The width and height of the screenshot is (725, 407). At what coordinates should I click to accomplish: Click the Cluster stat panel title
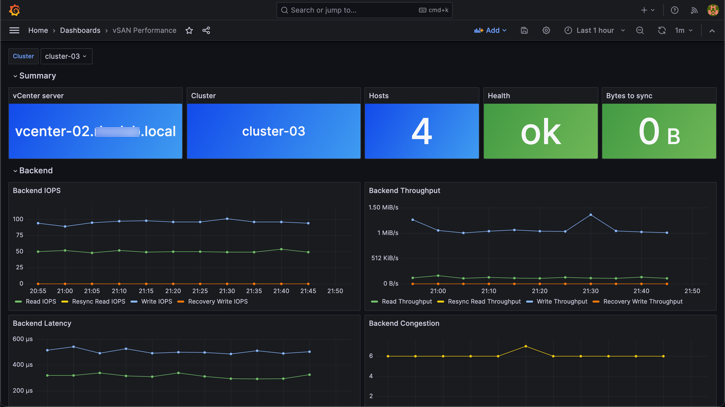point(203,96)
